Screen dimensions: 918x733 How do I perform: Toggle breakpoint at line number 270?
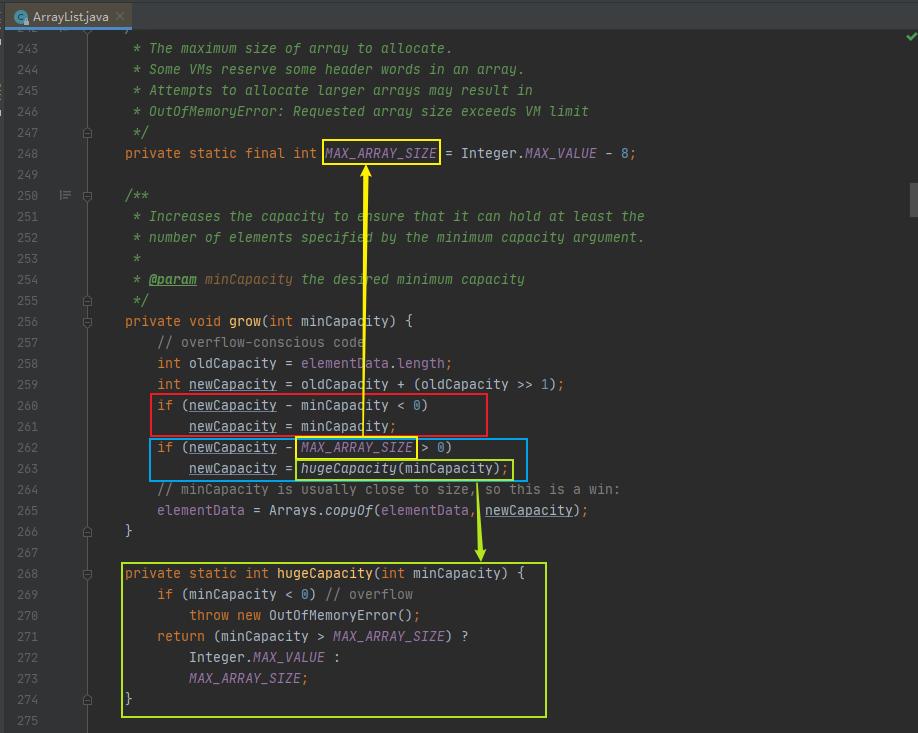(x=27, y=615)
